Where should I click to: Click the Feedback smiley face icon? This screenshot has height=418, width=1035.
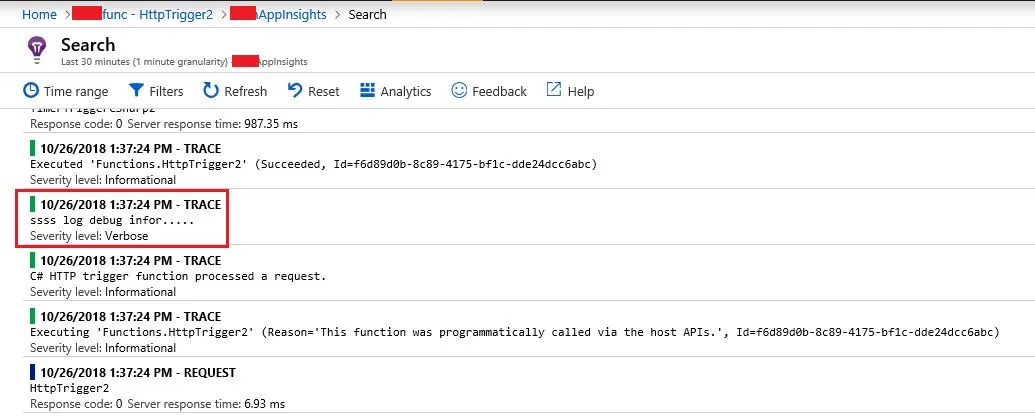point(459,91)
